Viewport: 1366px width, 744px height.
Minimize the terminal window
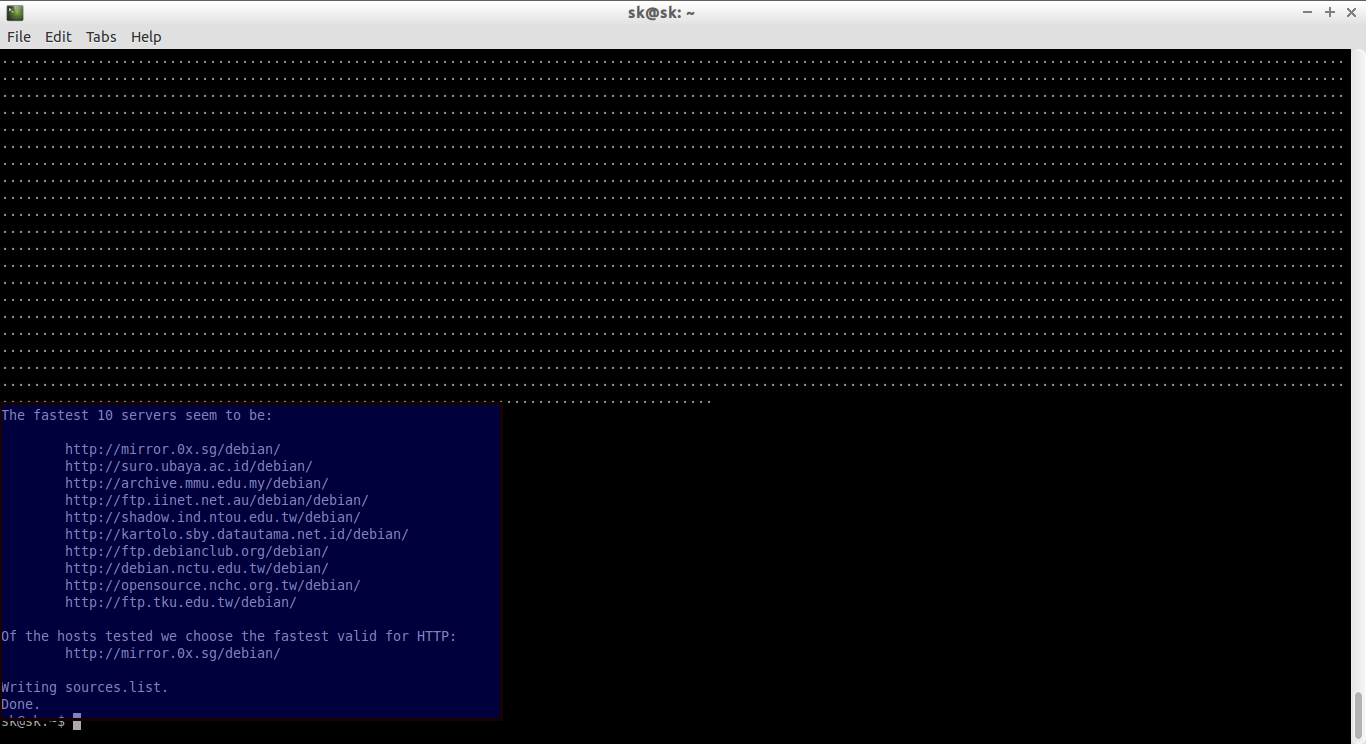(1308, 12)
